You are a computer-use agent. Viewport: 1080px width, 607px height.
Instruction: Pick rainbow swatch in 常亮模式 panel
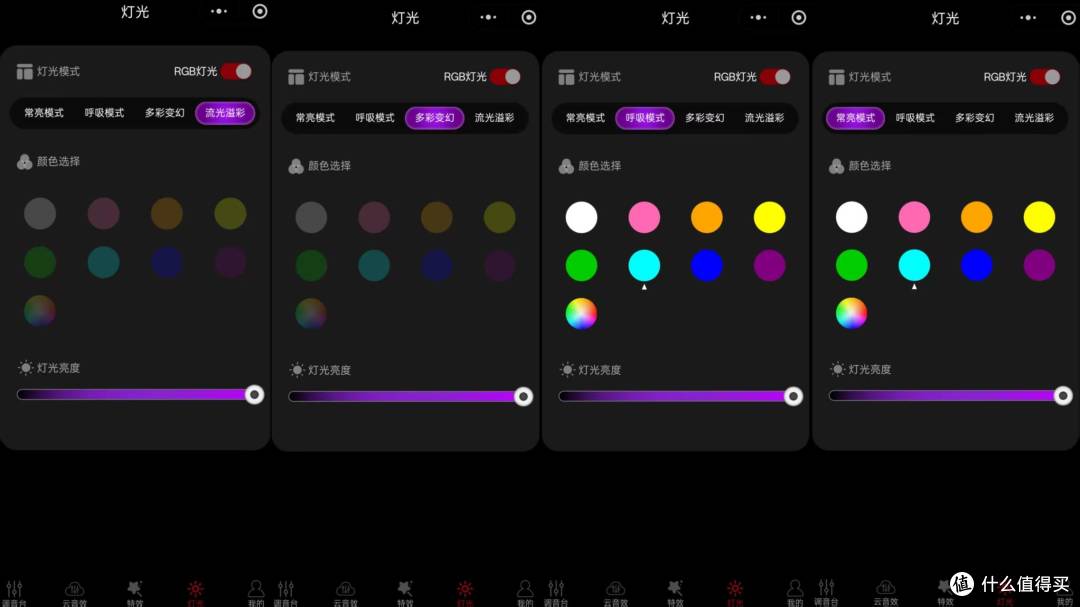(851, 313)
